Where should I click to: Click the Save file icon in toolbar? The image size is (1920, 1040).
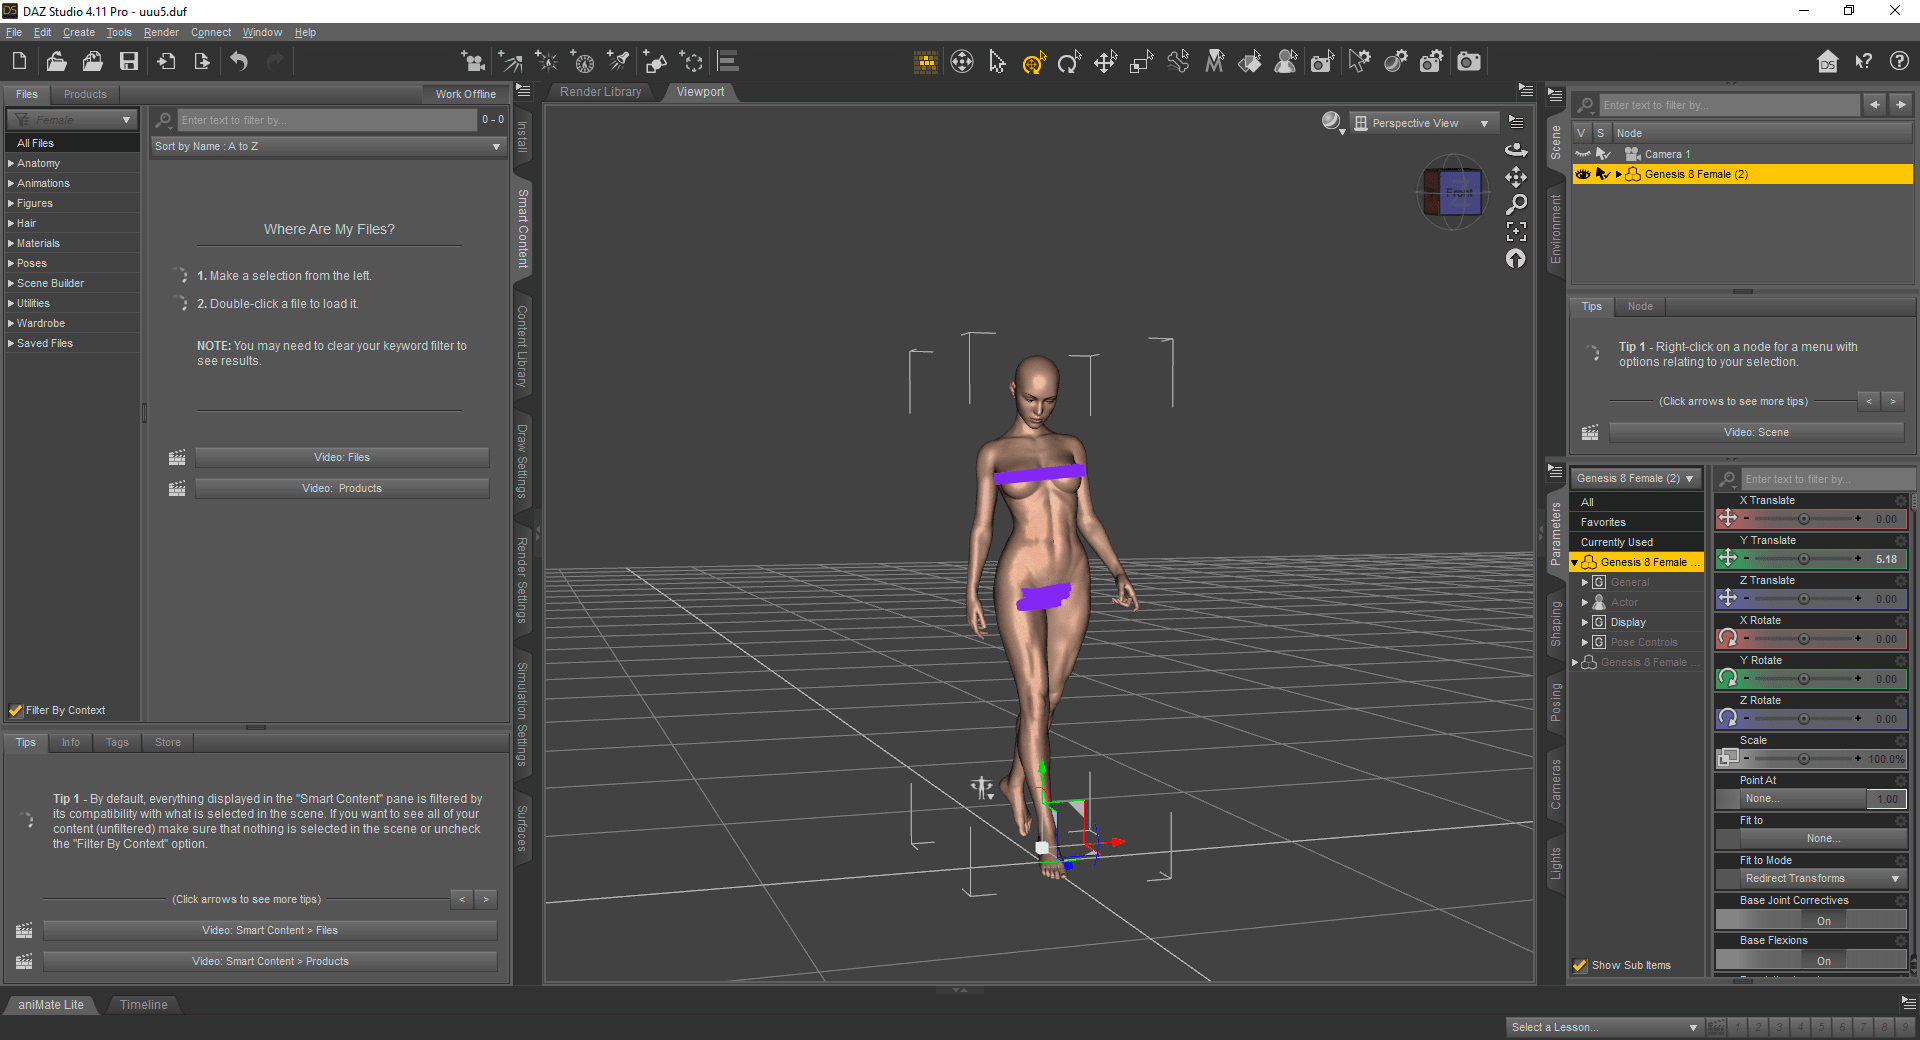pyautogui.click(x=129, y=62)
